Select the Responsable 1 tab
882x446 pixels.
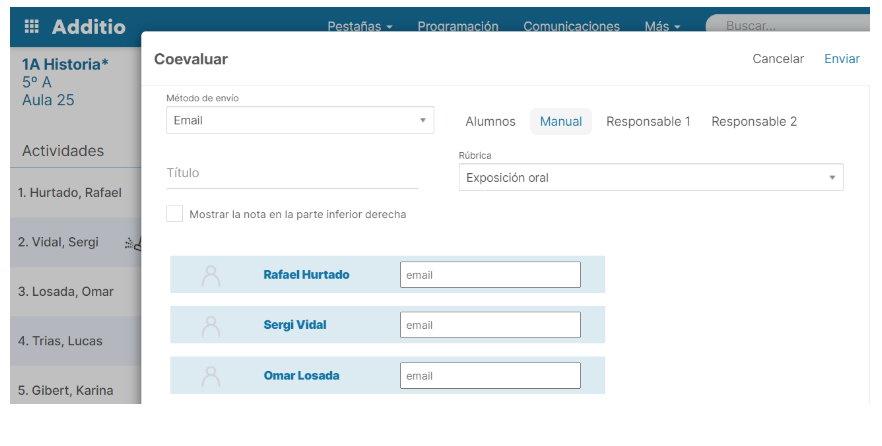[x=648, y=122]
